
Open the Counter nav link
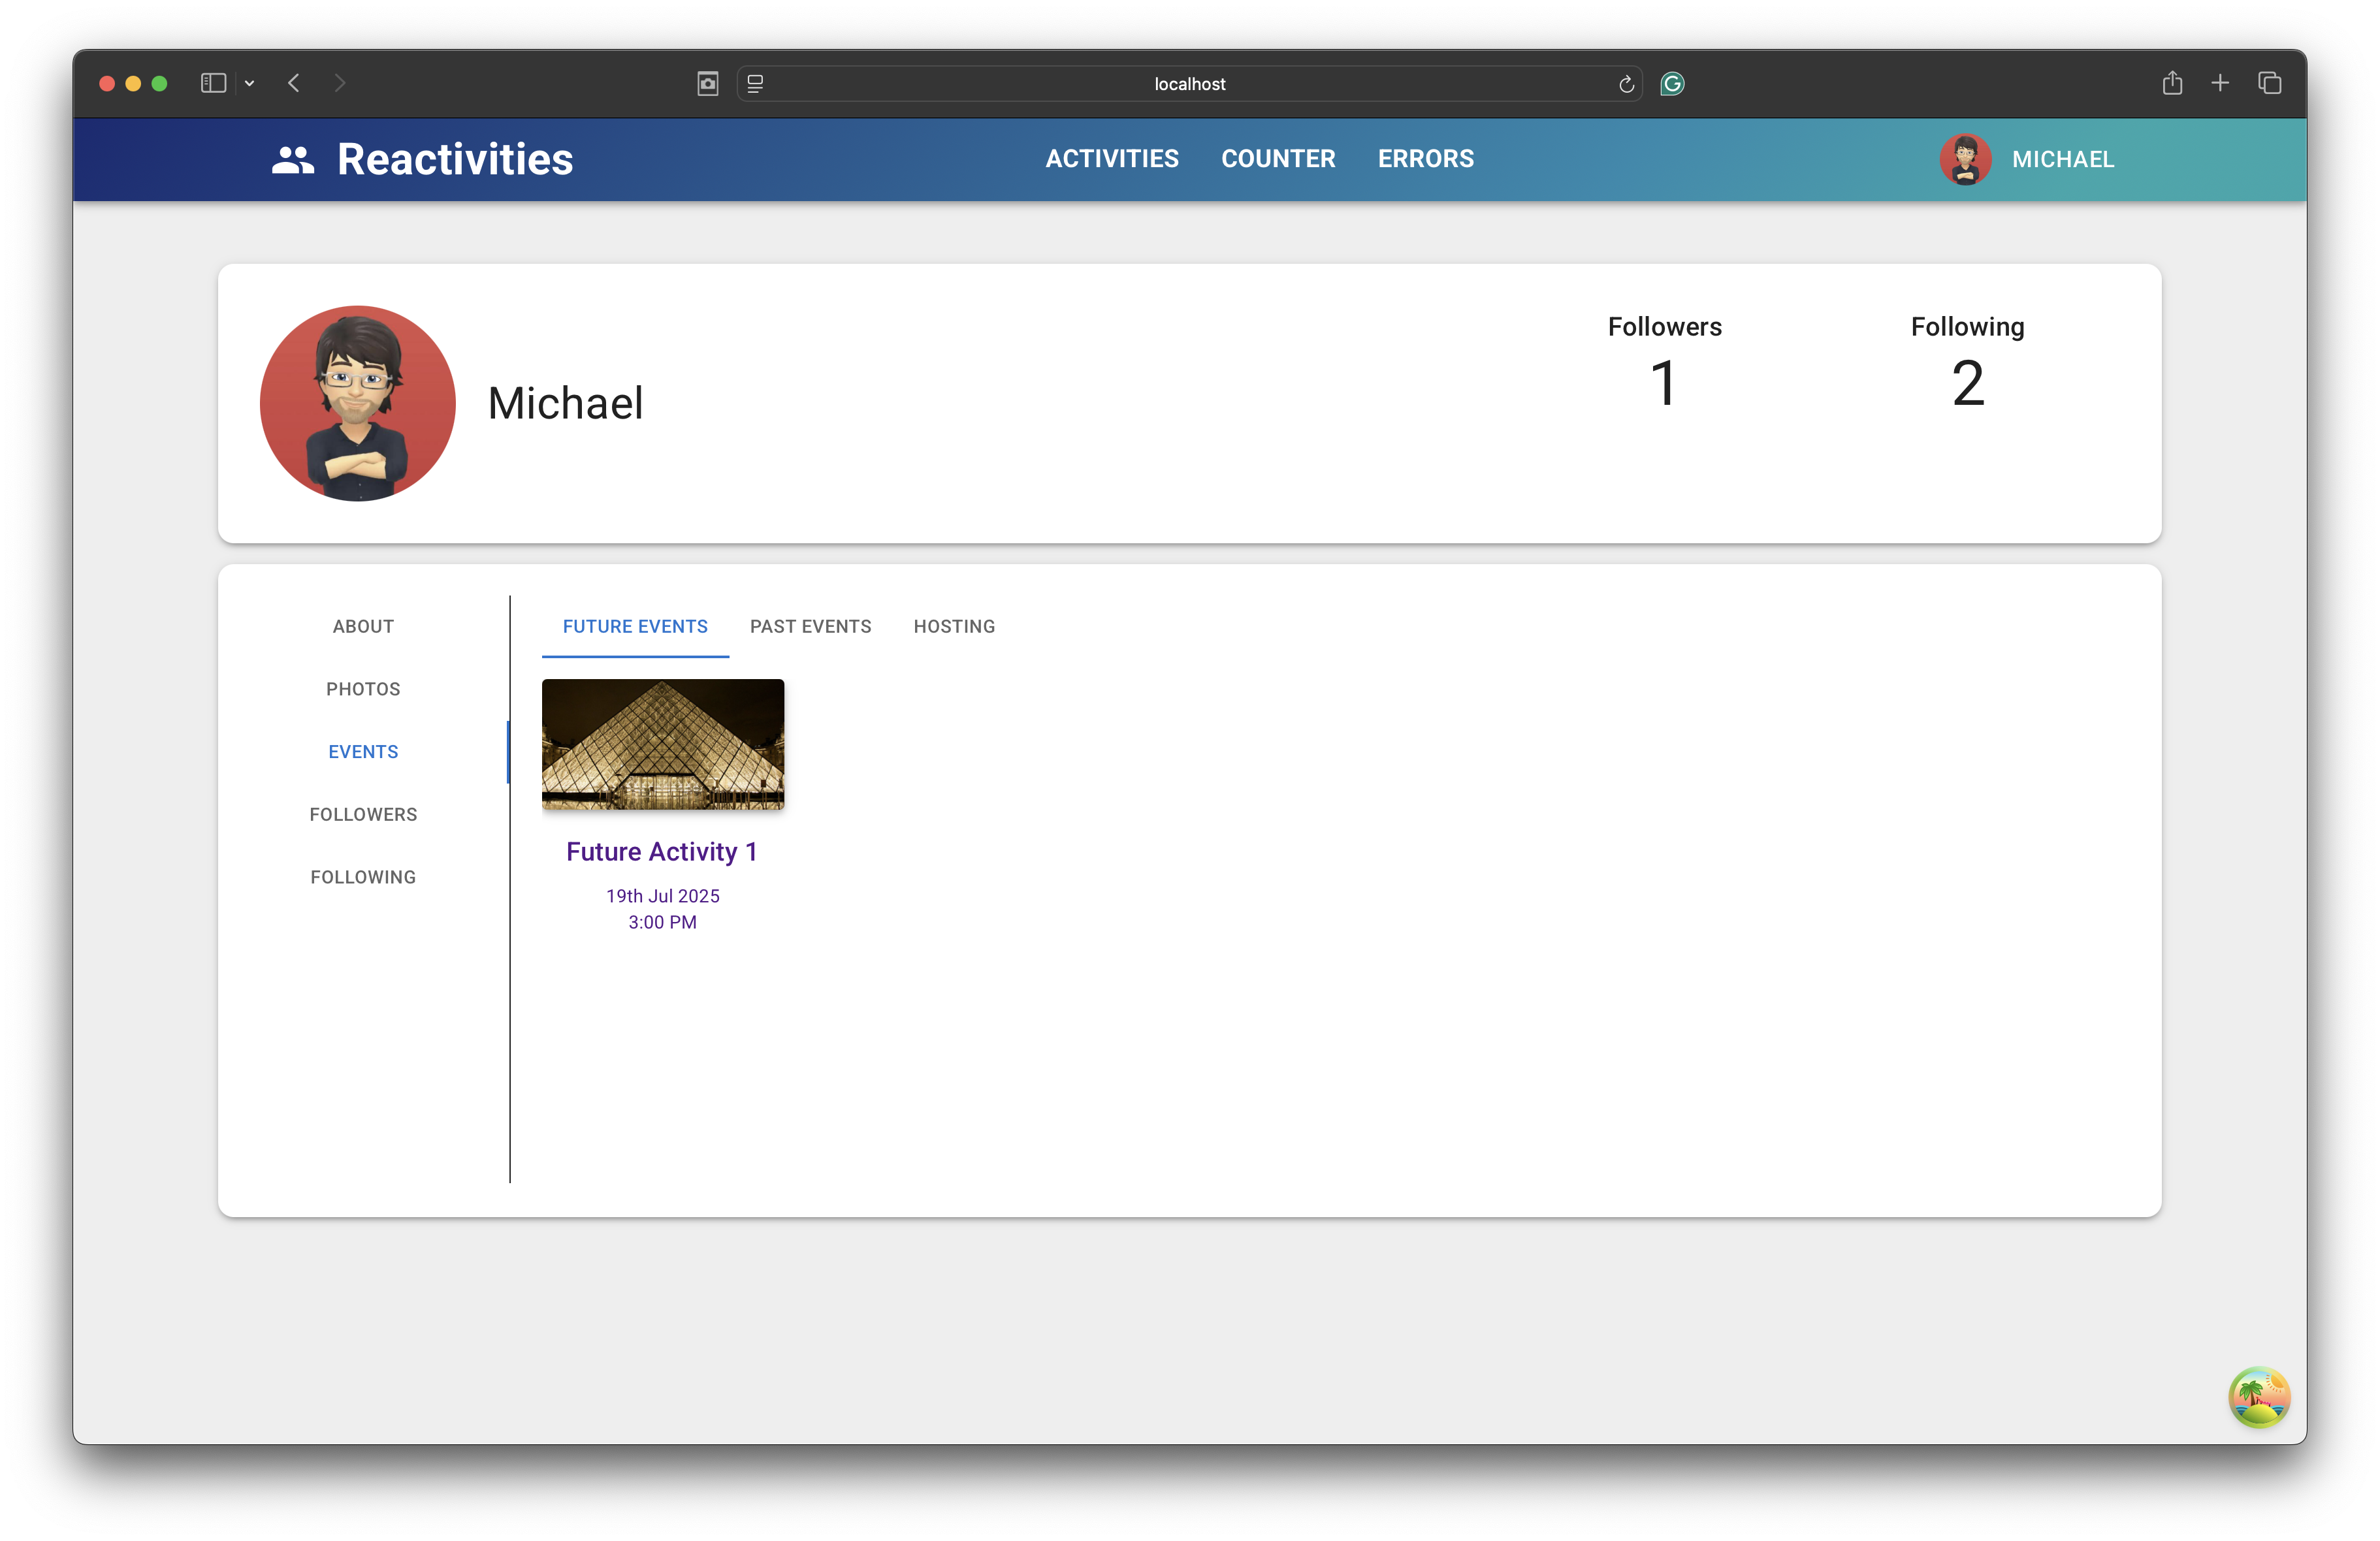[x=1278, y=159]
